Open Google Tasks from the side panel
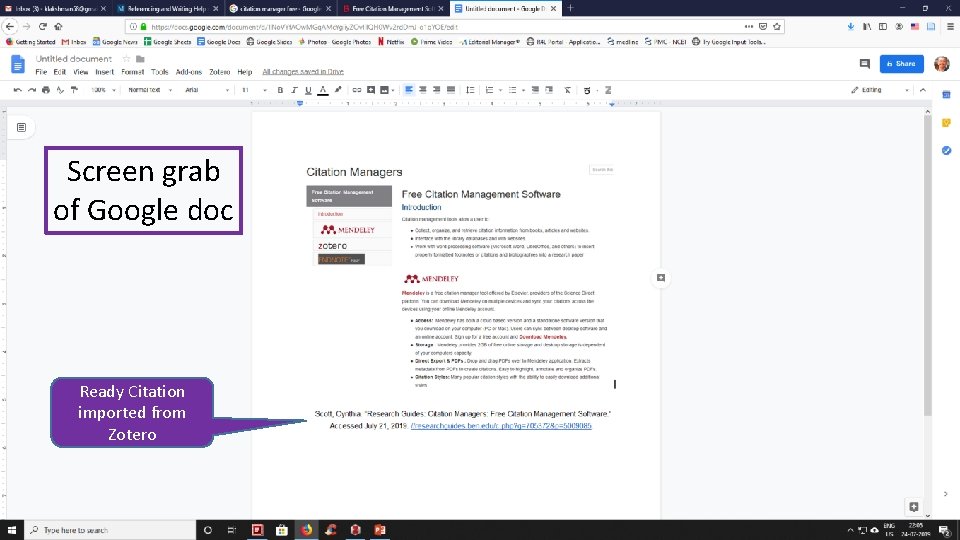This screenshot has width=960, height=540. tap(946, 150)
